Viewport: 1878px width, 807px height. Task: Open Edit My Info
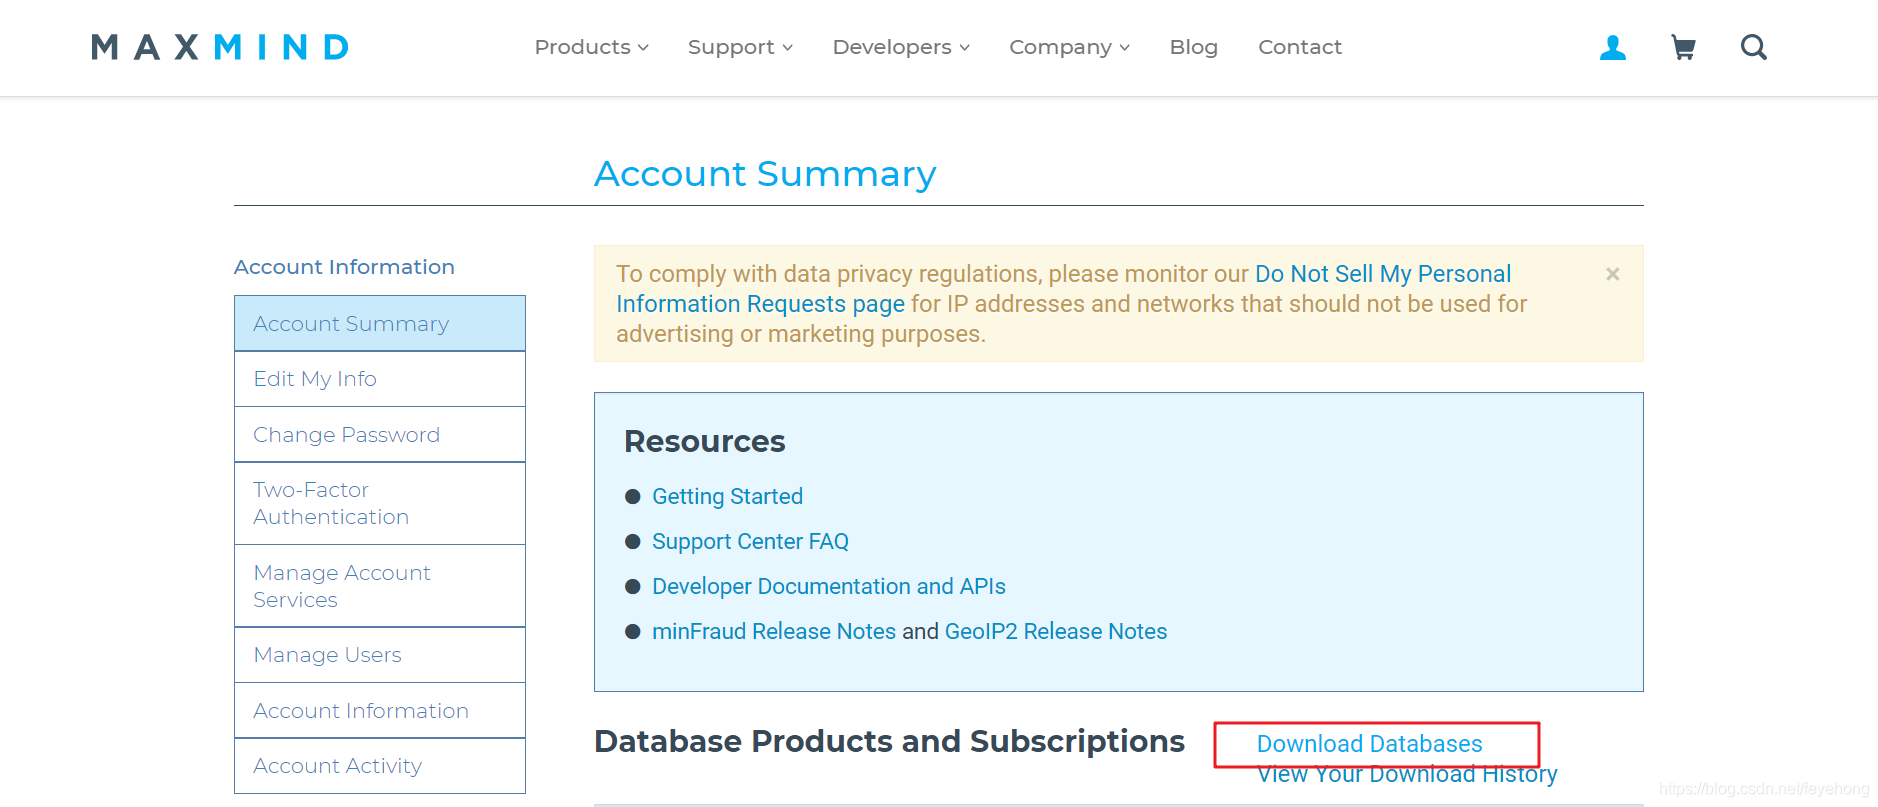tap(380, 379)
